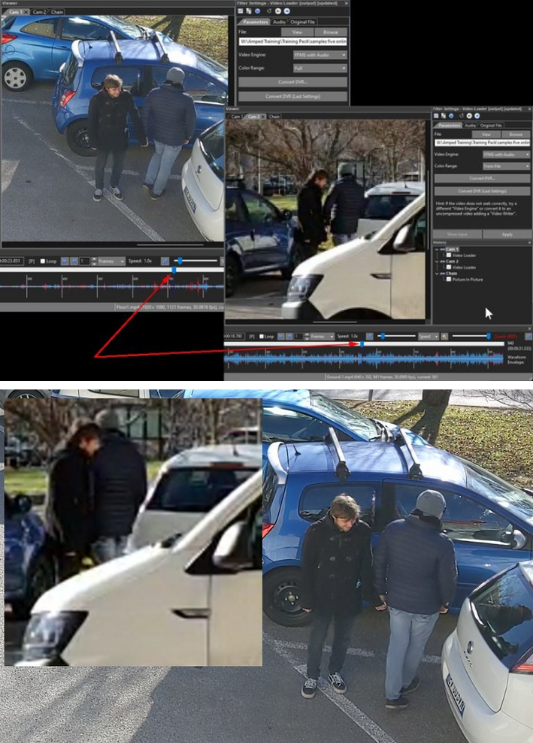Open the Color Range dropdown showing From File

tap(506, 166)
